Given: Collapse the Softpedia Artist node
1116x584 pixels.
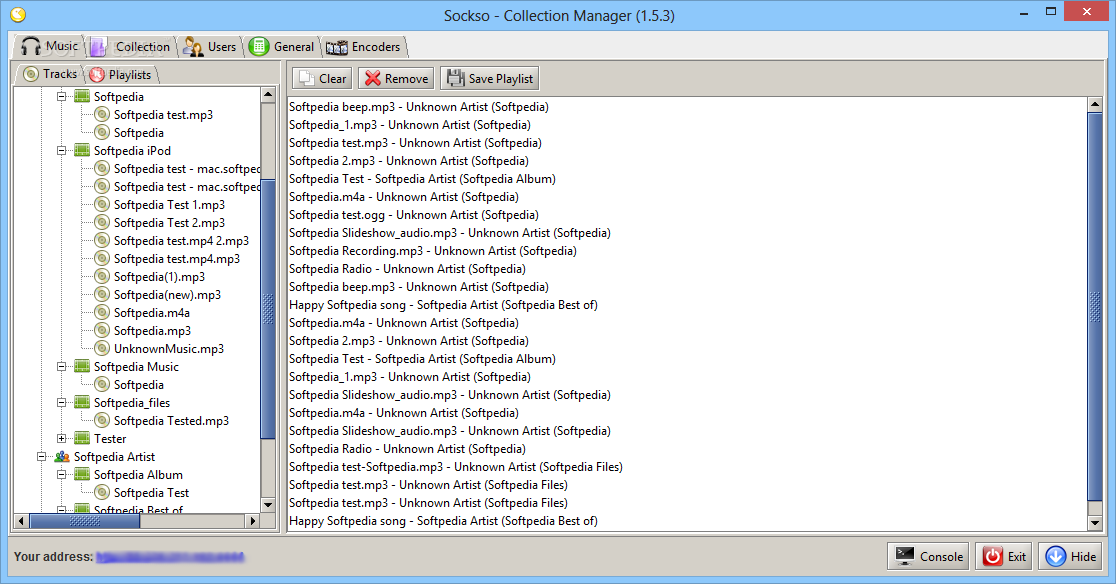Looking at the screenshot, I should 42,457.
